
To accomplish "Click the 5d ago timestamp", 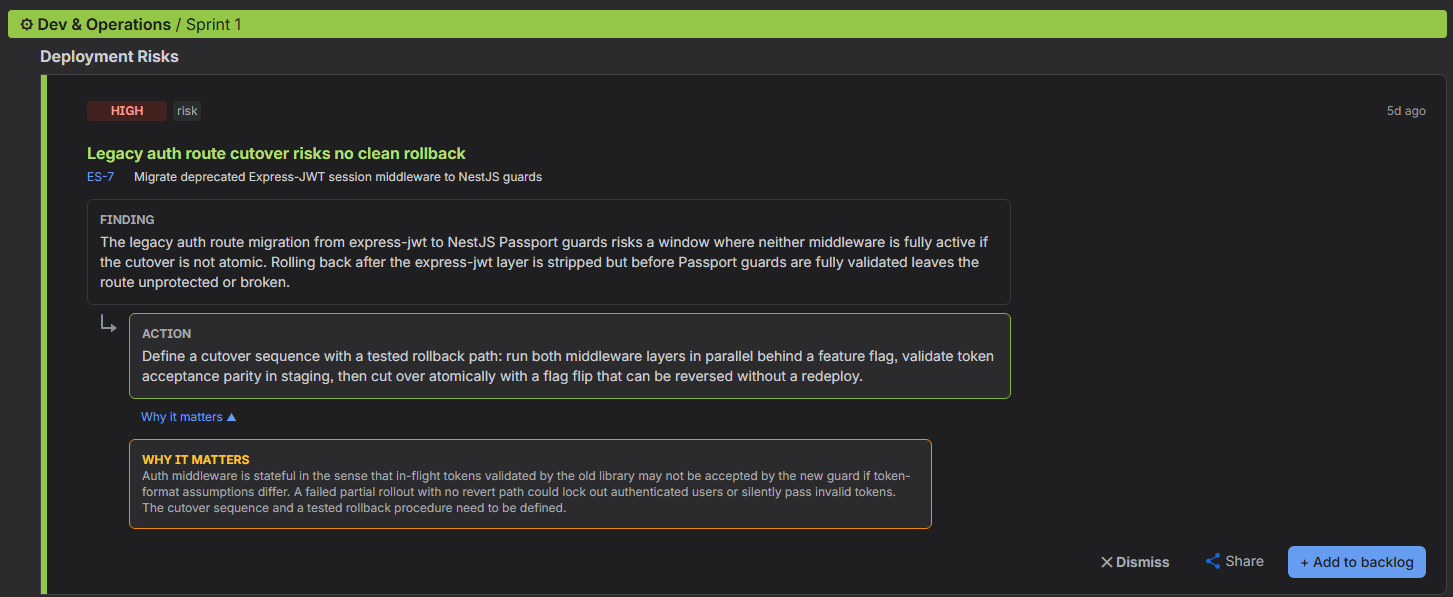I will [1406, 111].
